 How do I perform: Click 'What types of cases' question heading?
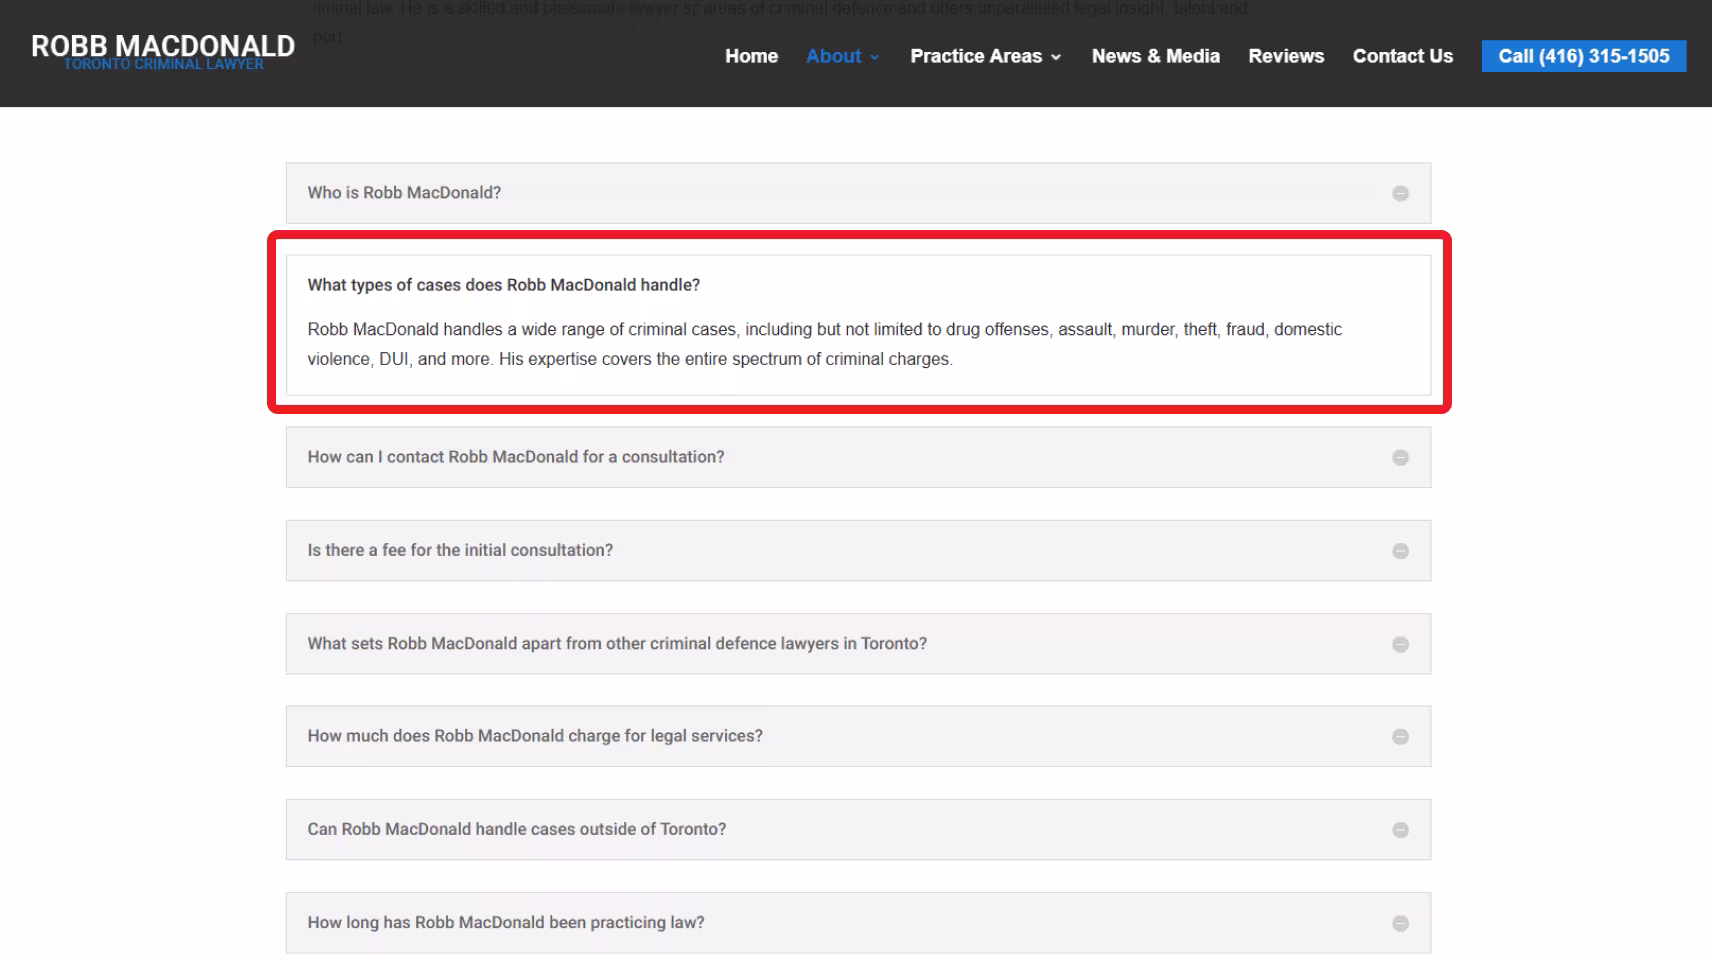click(503, 285)
